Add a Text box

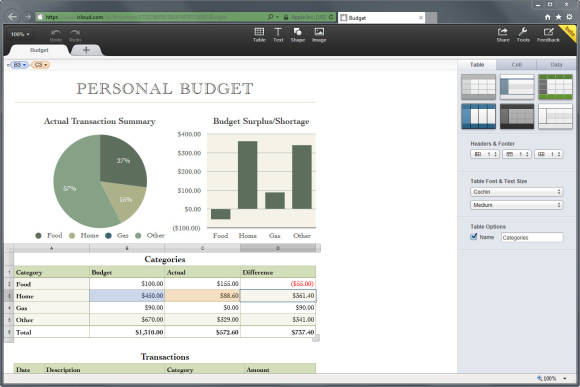(x=278, y=34)
